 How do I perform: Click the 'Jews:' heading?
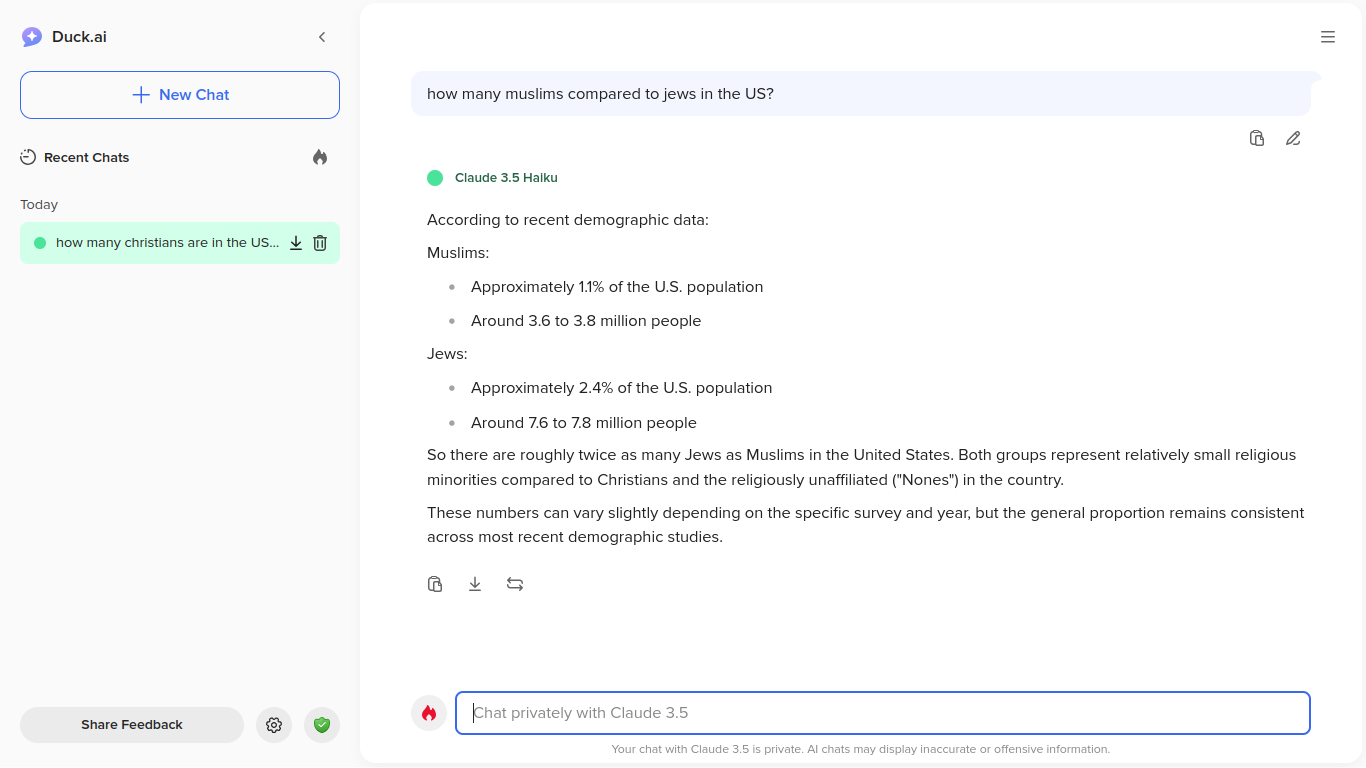click(x=447, y=354)
